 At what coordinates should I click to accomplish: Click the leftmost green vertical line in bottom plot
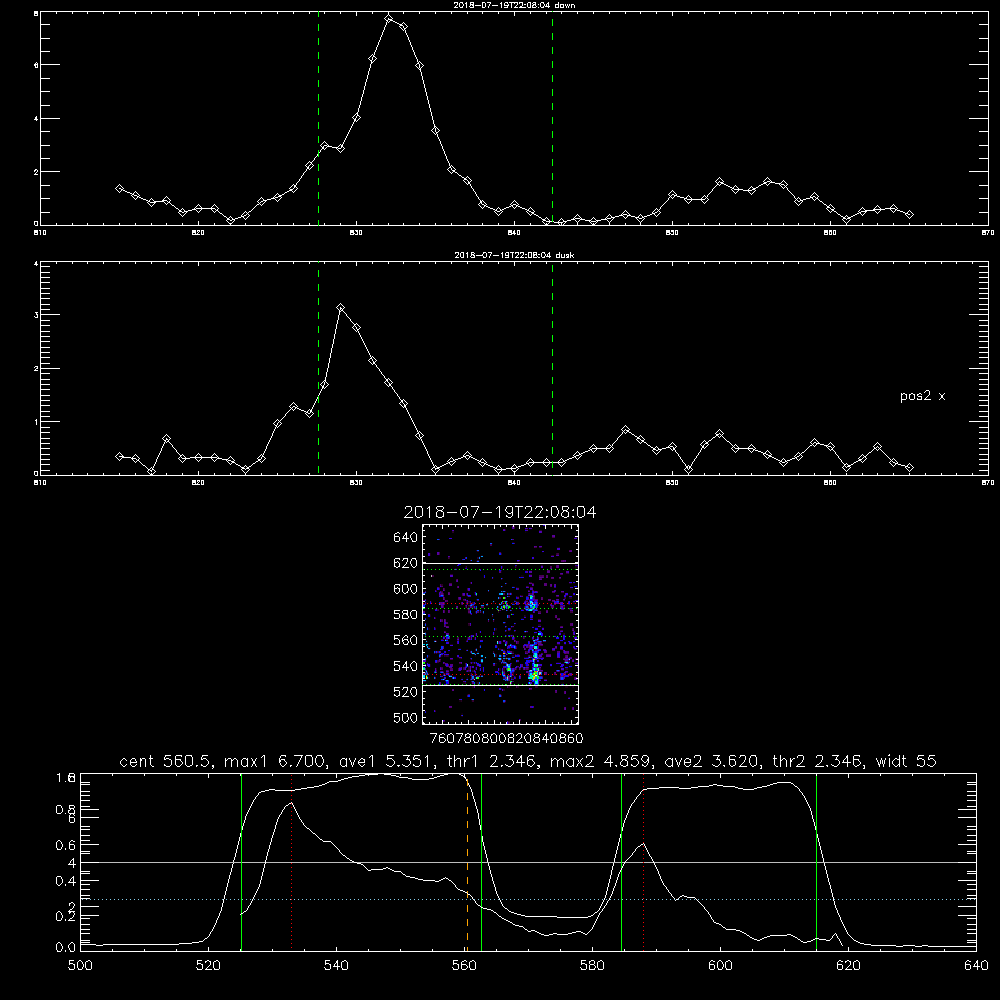coord(241,862)
